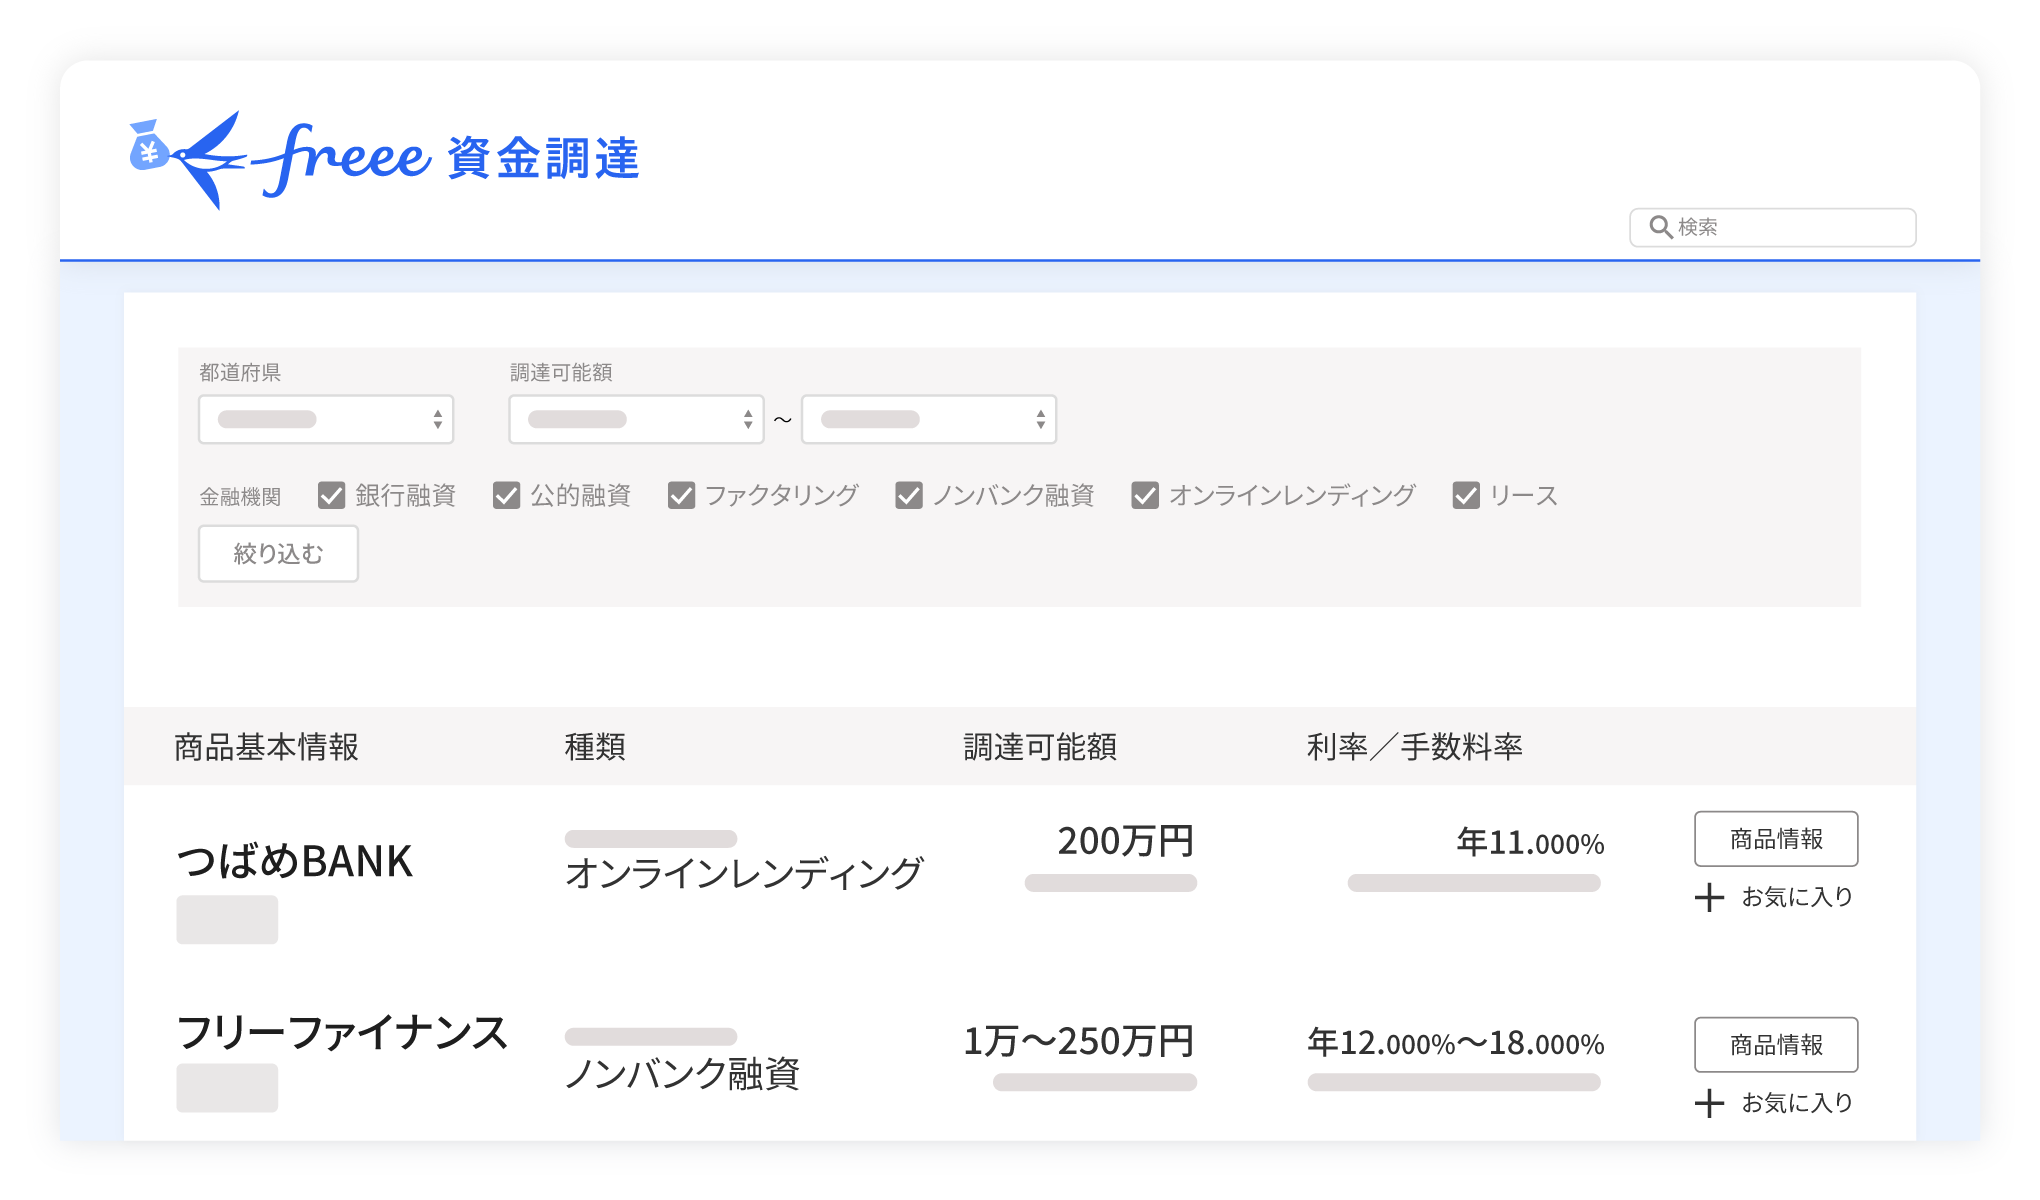Open 商品情報 for つばめBANK
Image resolution: width=2040 pixels, height=1200 pixels.
coord(1776,839)
